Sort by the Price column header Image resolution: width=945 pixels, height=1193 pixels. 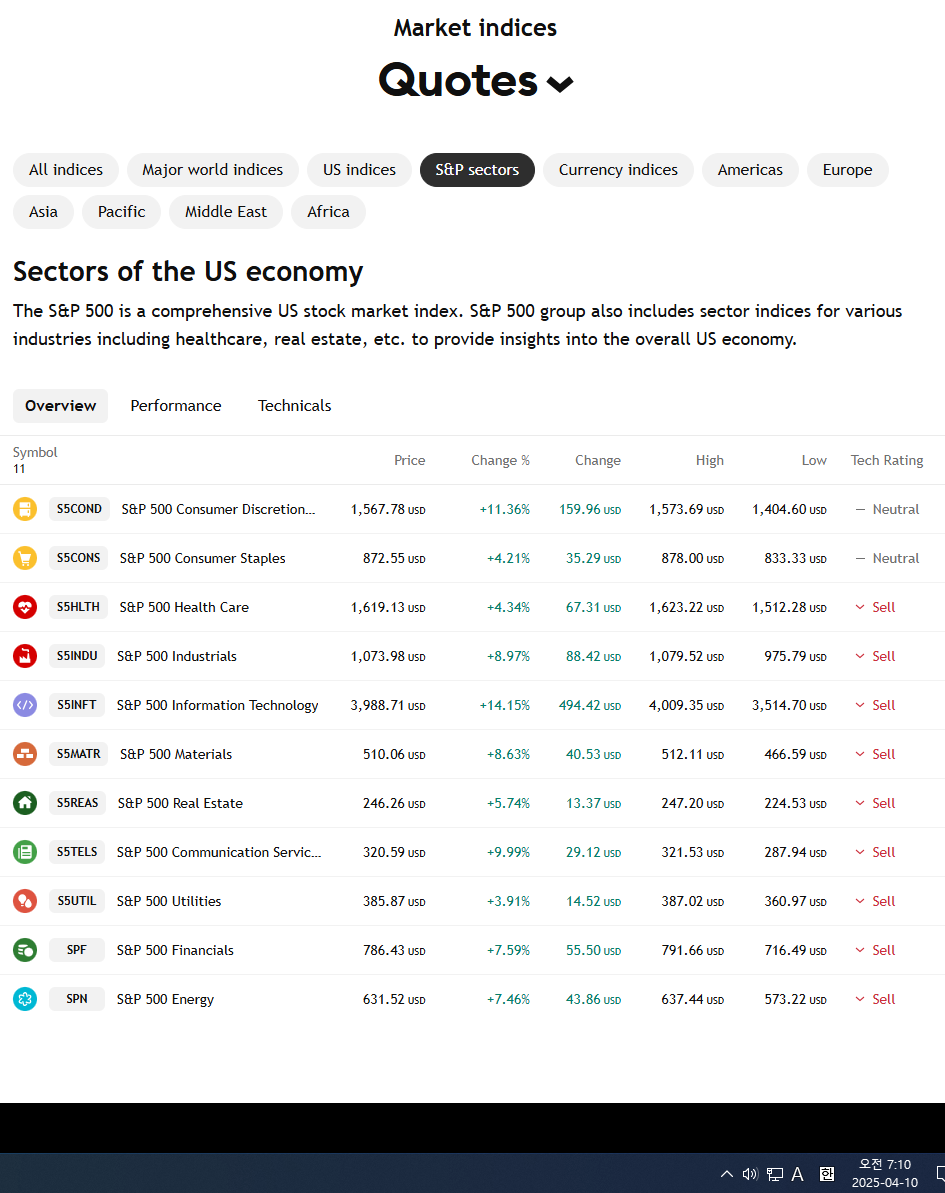coord(409,460)
